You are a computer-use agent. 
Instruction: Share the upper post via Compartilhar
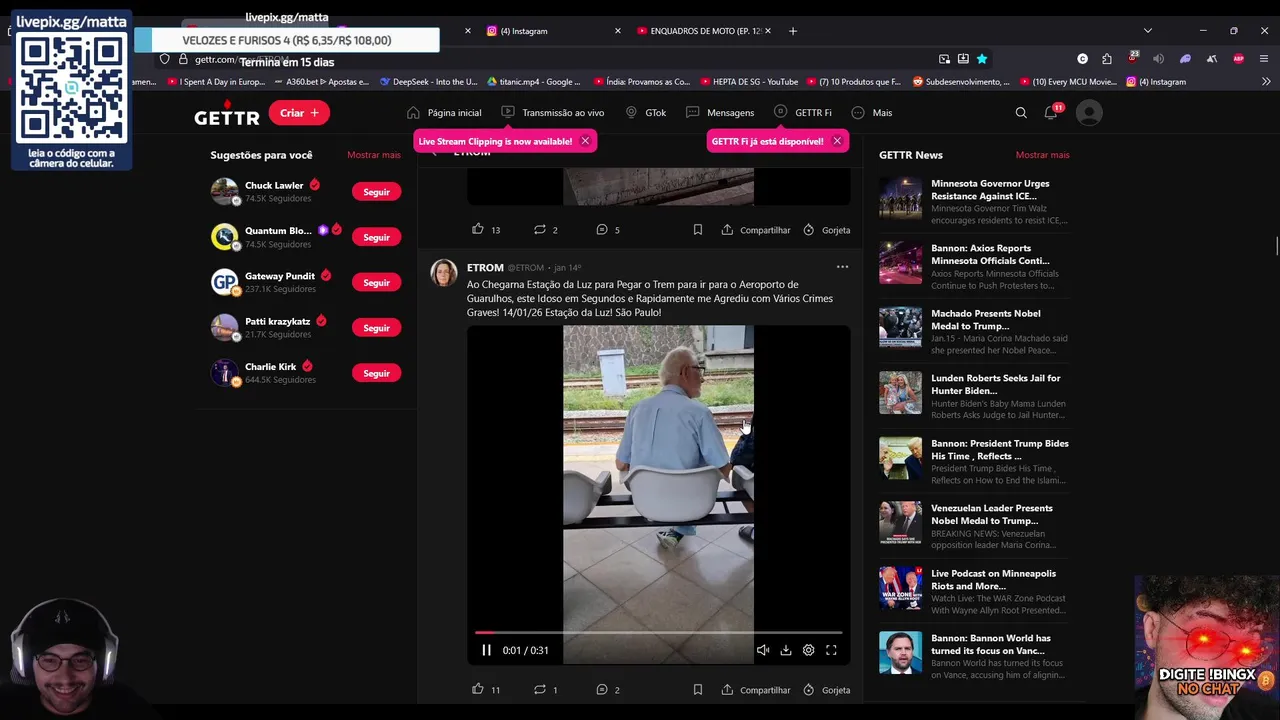tap(756, 230)
